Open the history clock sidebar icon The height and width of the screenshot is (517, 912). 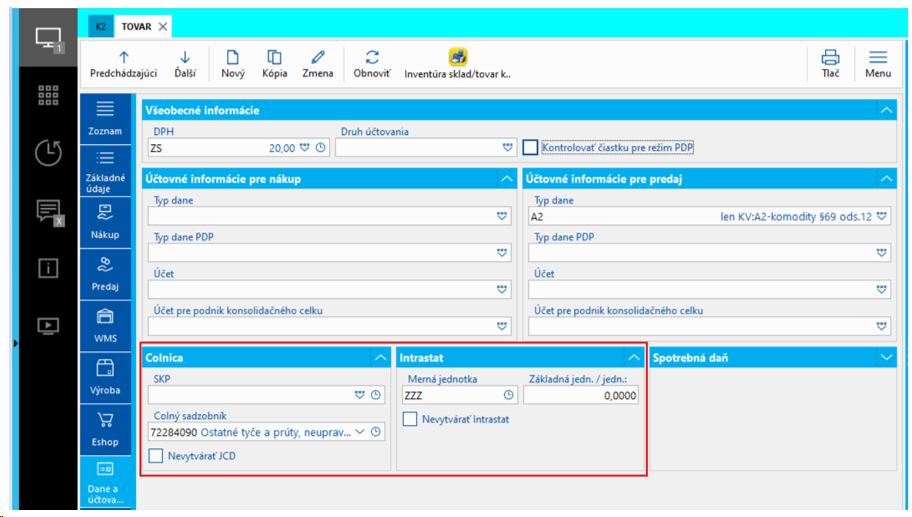click(x=48, y=153)
